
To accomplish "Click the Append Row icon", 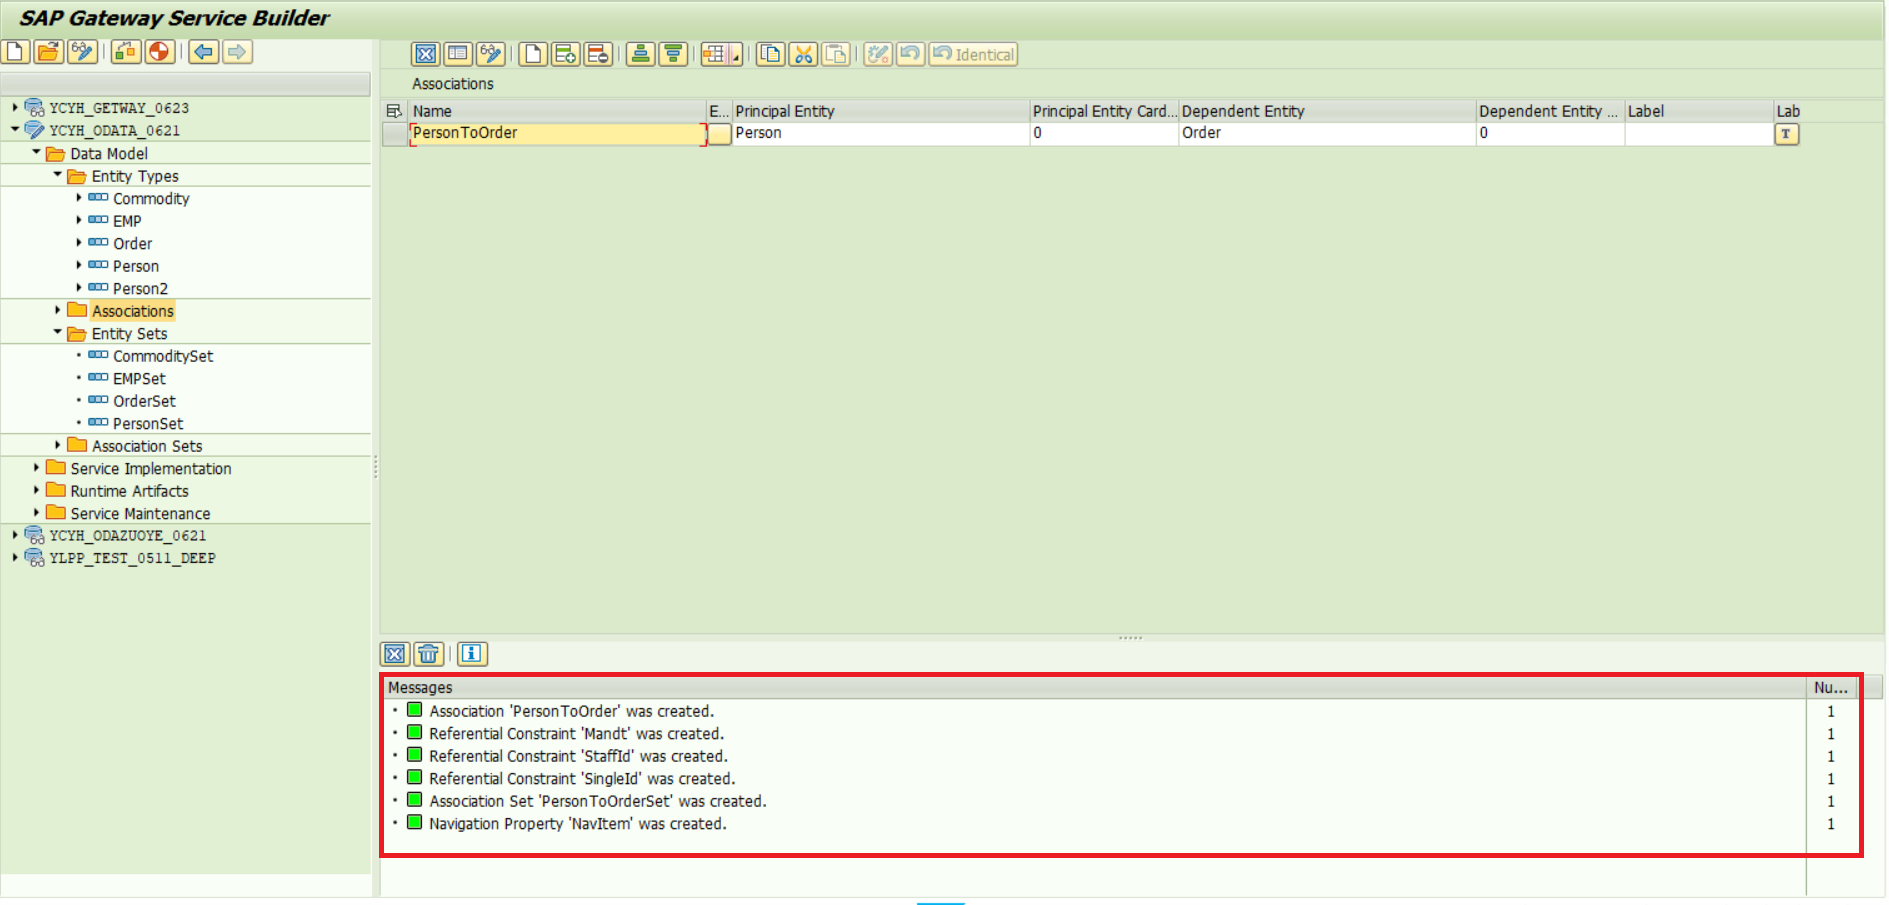I will tap(566, 54).
